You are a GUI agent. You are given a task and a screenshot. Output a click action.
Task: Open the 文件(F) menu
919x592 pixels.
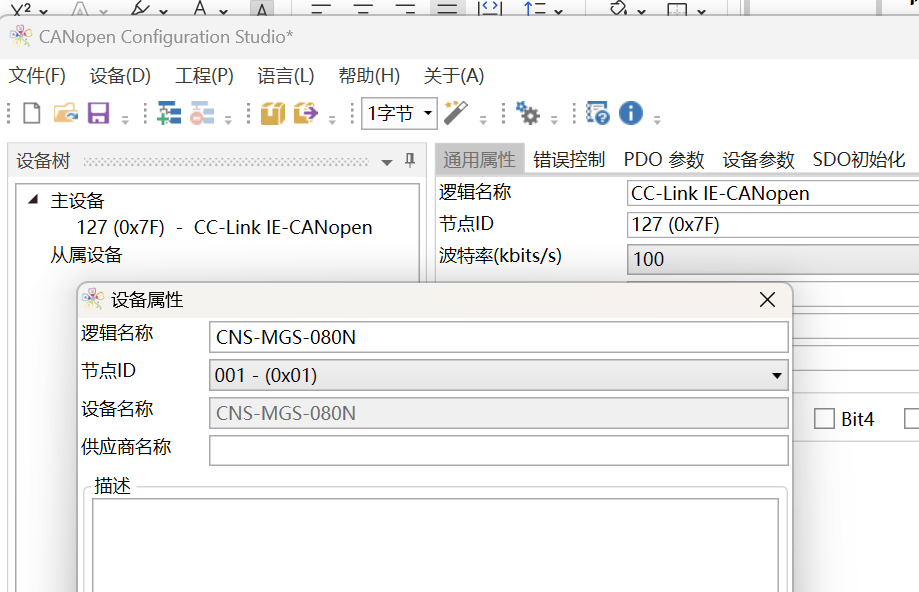[x=37, y=76]
